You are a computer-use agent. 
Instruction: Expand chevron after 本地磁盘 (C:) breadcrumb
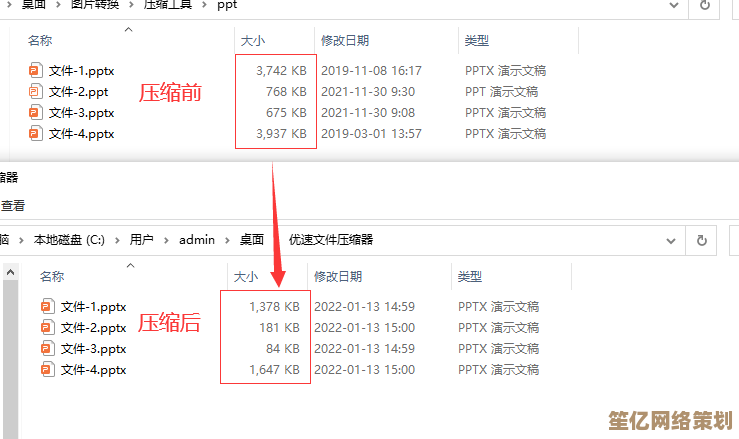click(x=117, y=240)
